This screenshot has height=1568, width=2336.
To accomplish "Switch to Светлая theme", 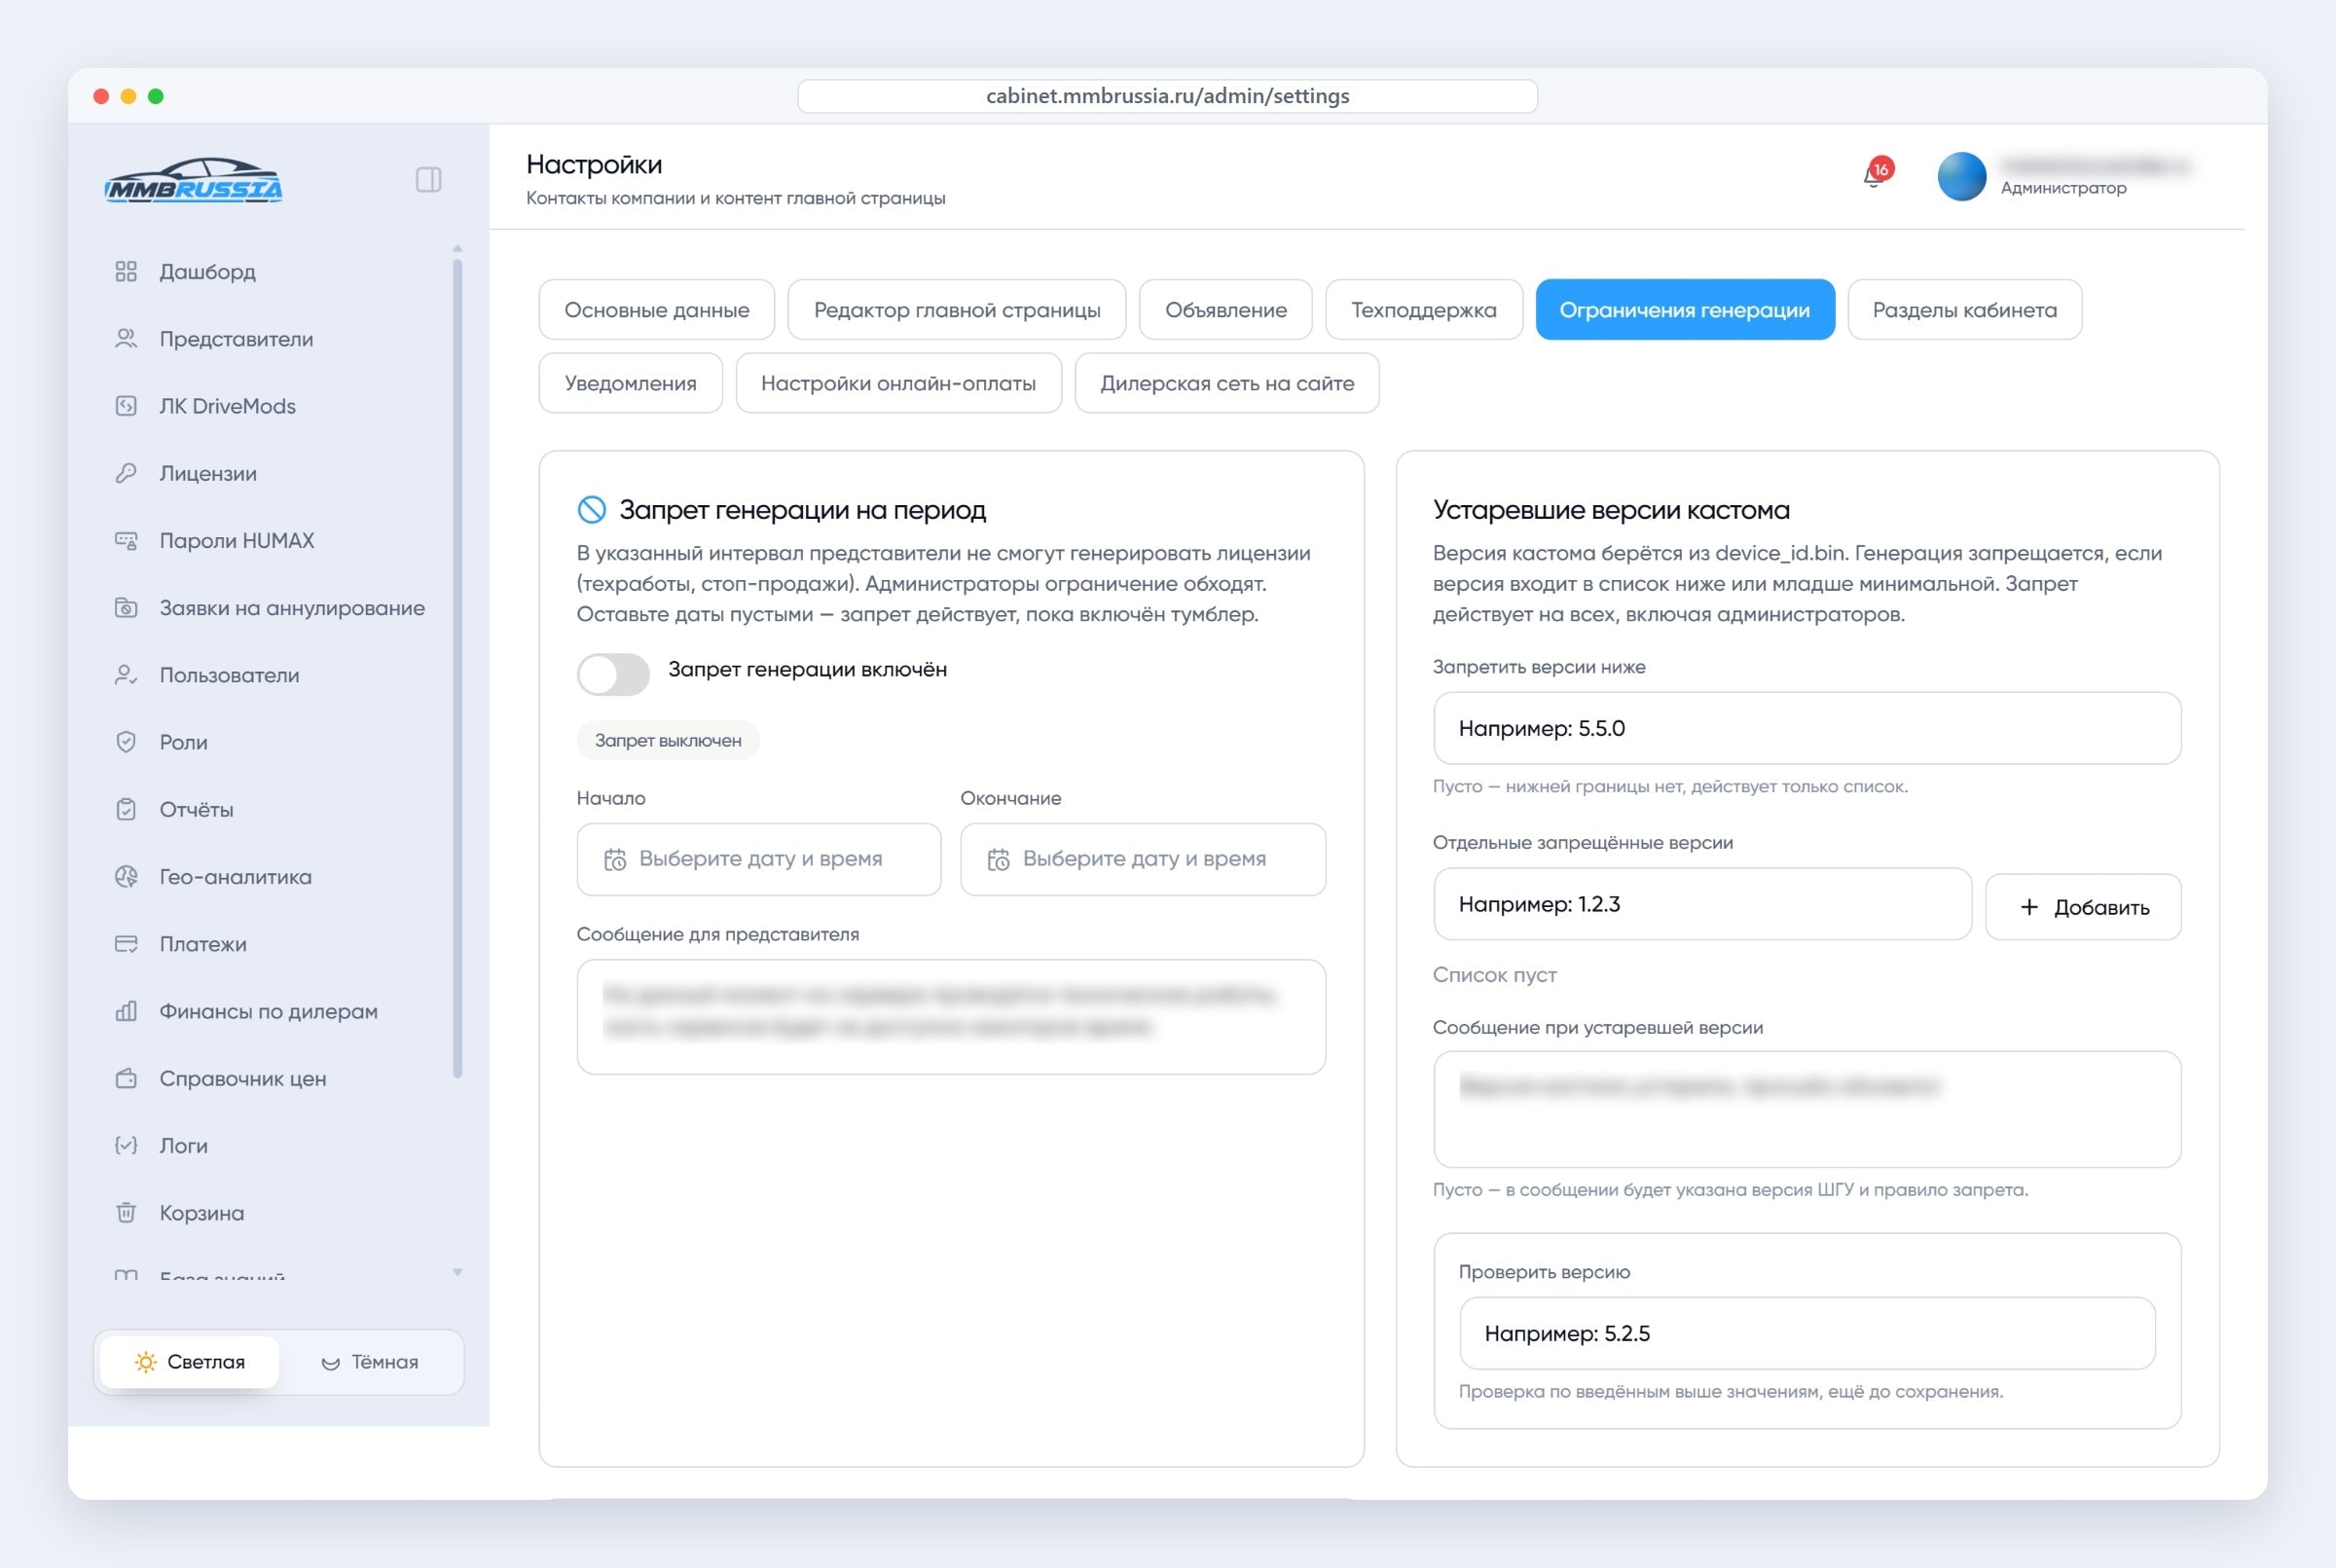I will (x=190, y=1362).
